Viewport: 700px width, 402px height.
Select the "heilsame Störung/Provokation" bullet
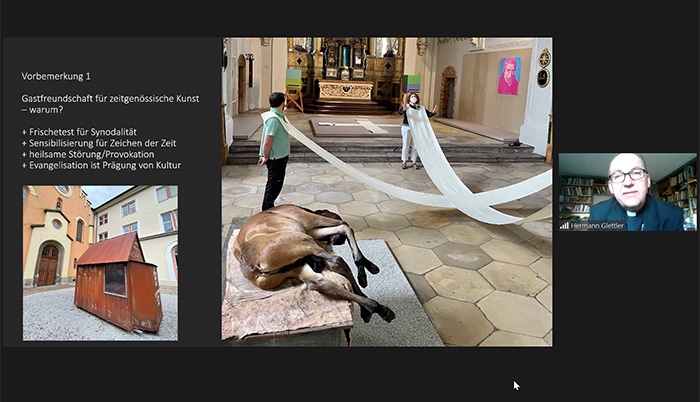point(85,154)
